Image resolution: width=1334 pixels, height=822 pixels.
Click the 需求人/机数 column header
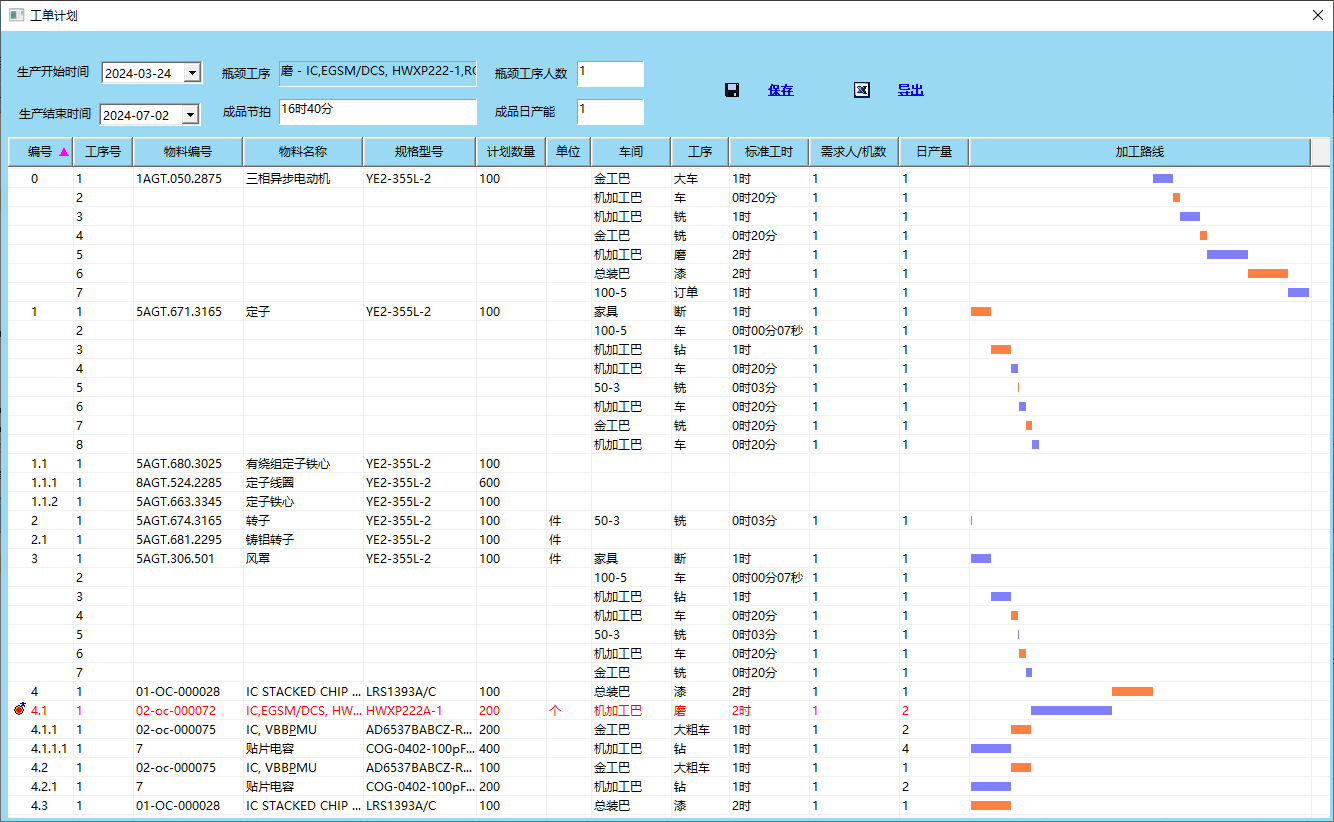pyautogui.click(x=854, y=152)
